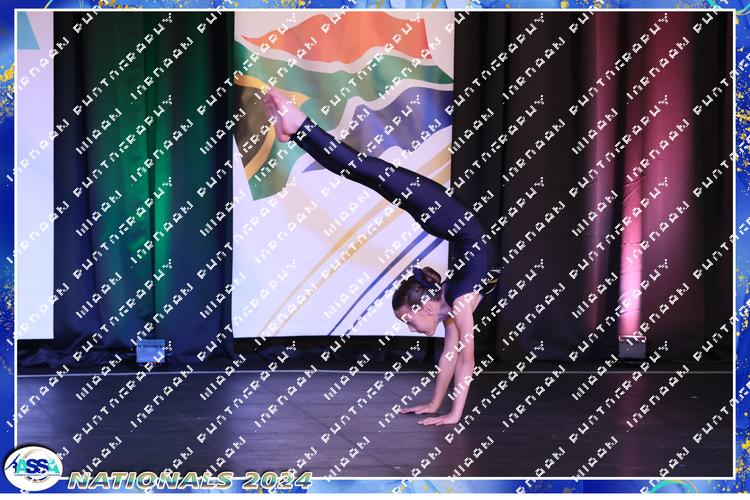Click the "NATIONALS 2024" caption text
Viewport: 750px width, 500px height.
click(x=190, y=480)
